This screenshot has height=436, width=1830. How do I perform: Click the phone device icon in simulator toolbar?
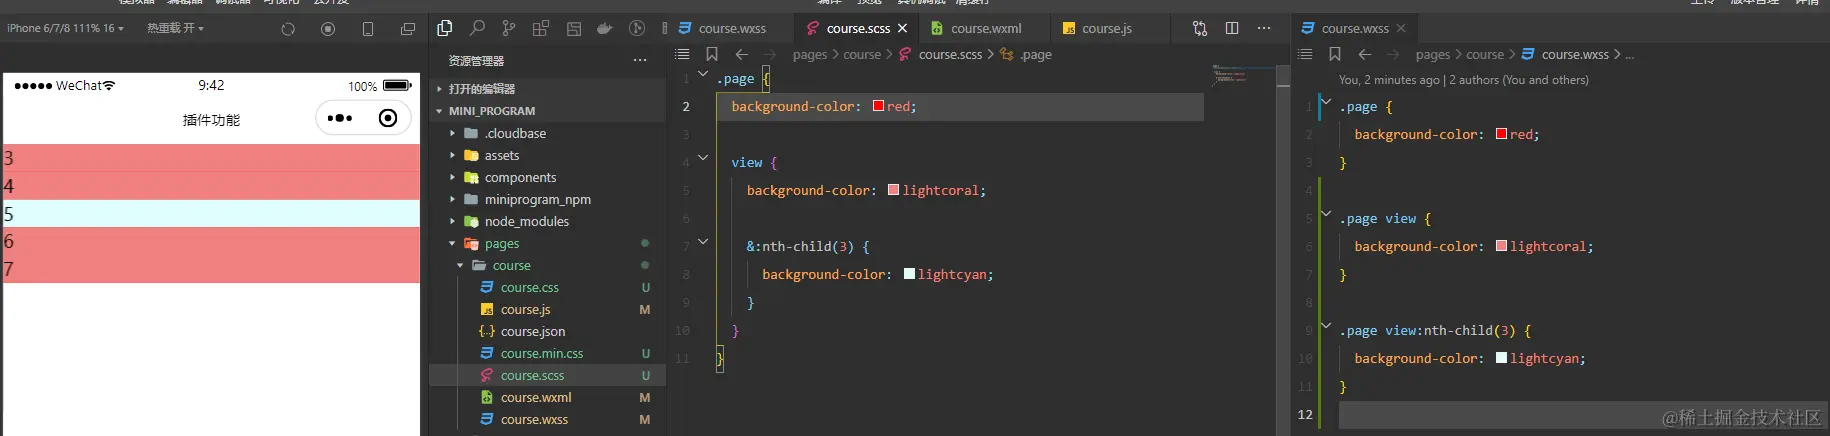[368, 29]
